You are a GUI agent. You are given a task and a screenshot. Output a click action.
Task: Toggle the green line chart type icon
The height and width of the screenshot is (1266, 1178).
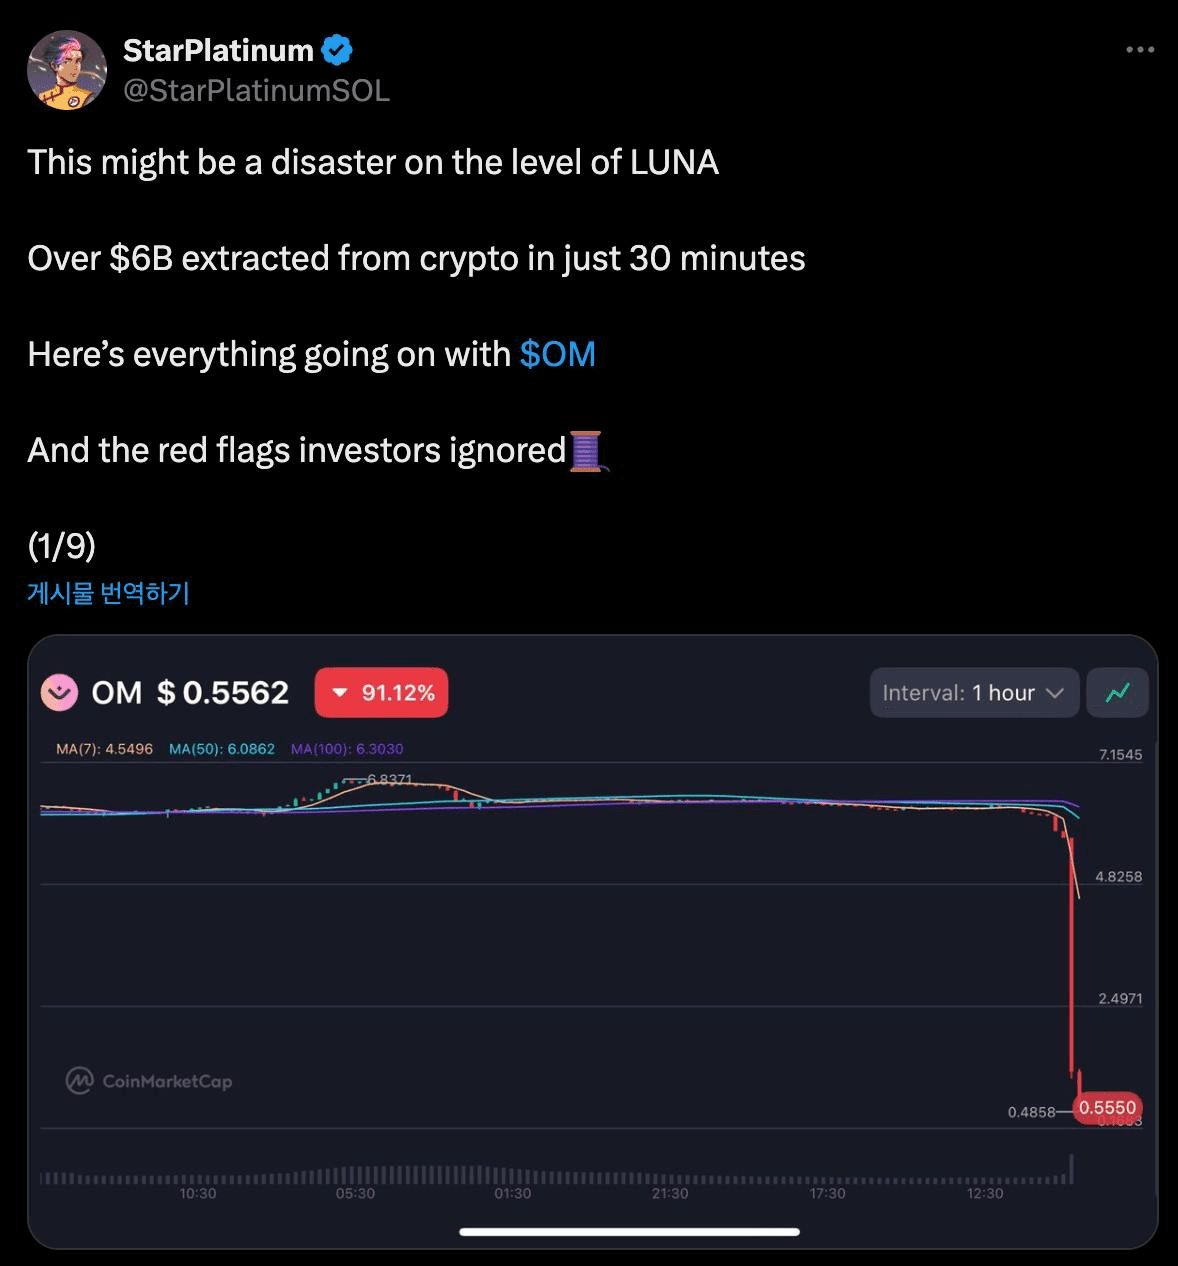1117,692
